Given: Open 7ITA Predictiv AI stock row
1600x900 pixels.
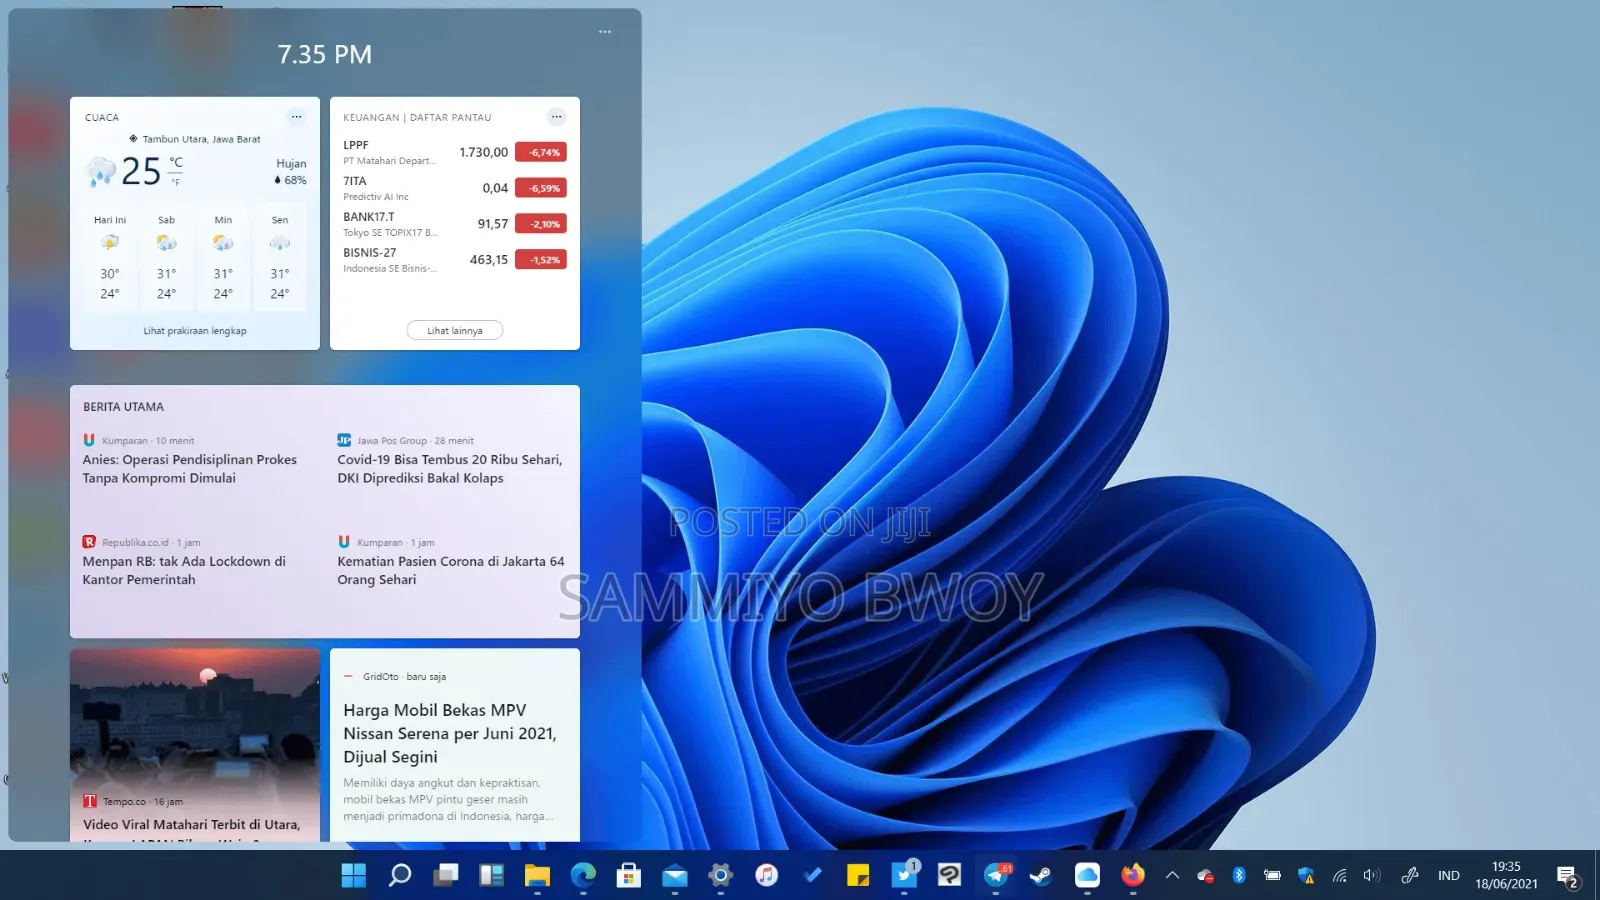Looking at the screenshot, I should [455, 188].
